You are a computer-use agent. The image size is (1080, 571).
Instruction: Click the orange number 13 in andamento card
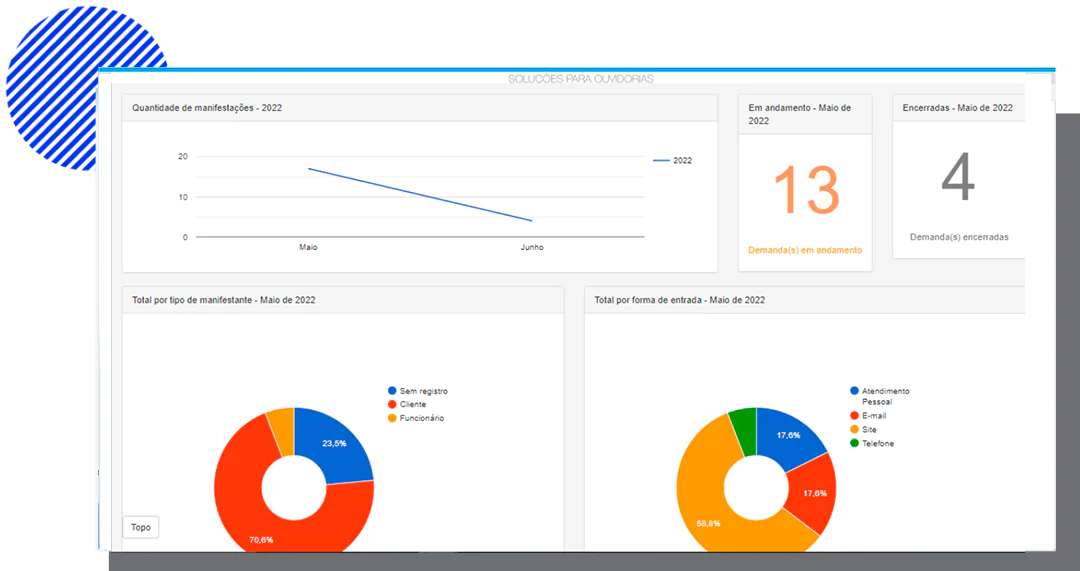pos(805,188)
